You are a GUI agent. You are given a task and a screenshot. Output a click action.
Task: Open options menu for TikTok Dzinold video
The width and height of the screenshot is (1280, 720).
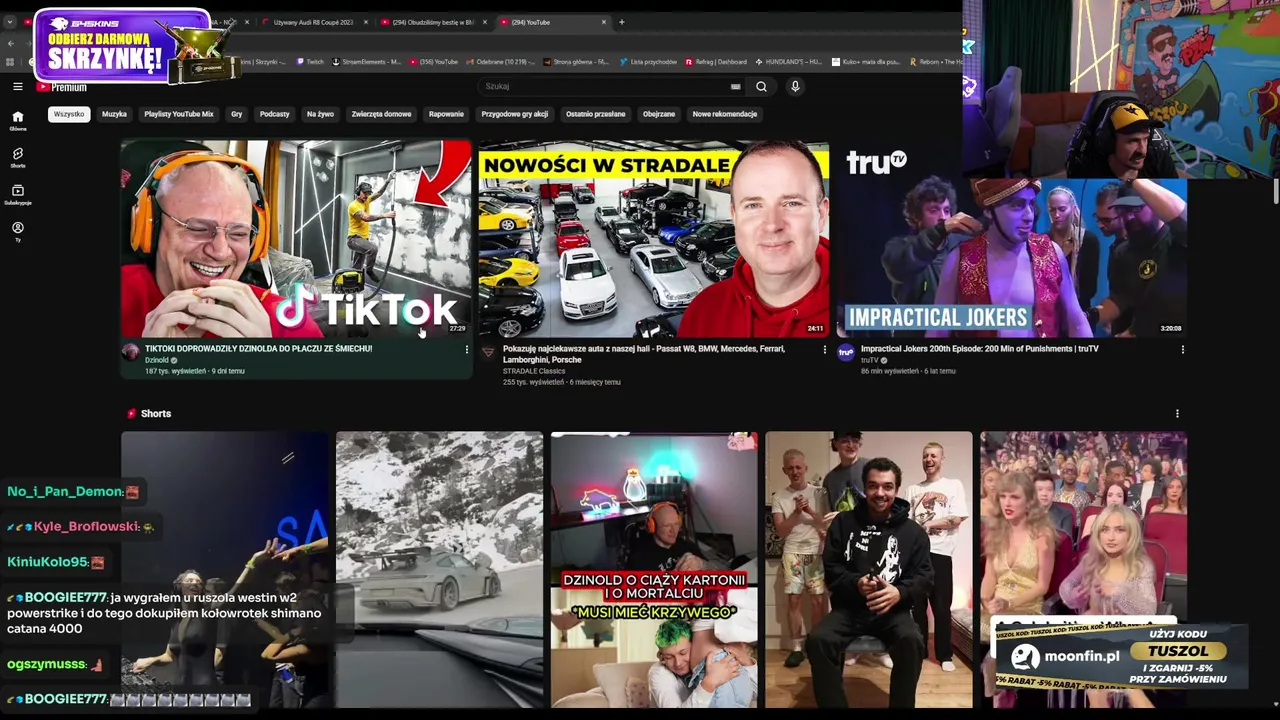pos(466,350)
